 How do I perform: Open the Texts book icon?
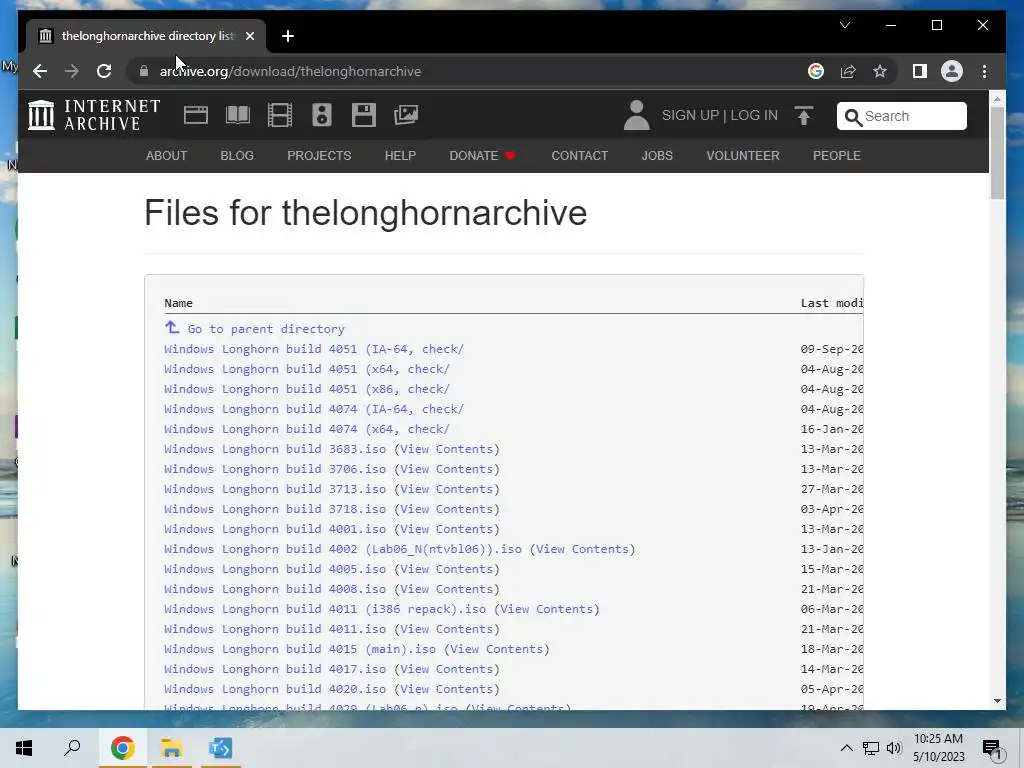click(238, 115)
